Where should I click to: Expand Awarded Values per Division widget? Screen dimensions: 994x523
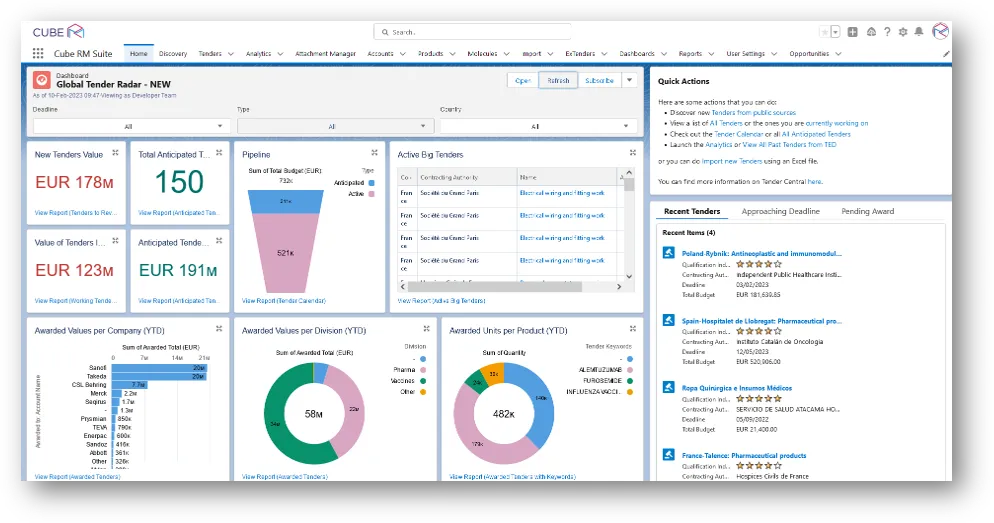pyautogui.click(x=427, y=328)
